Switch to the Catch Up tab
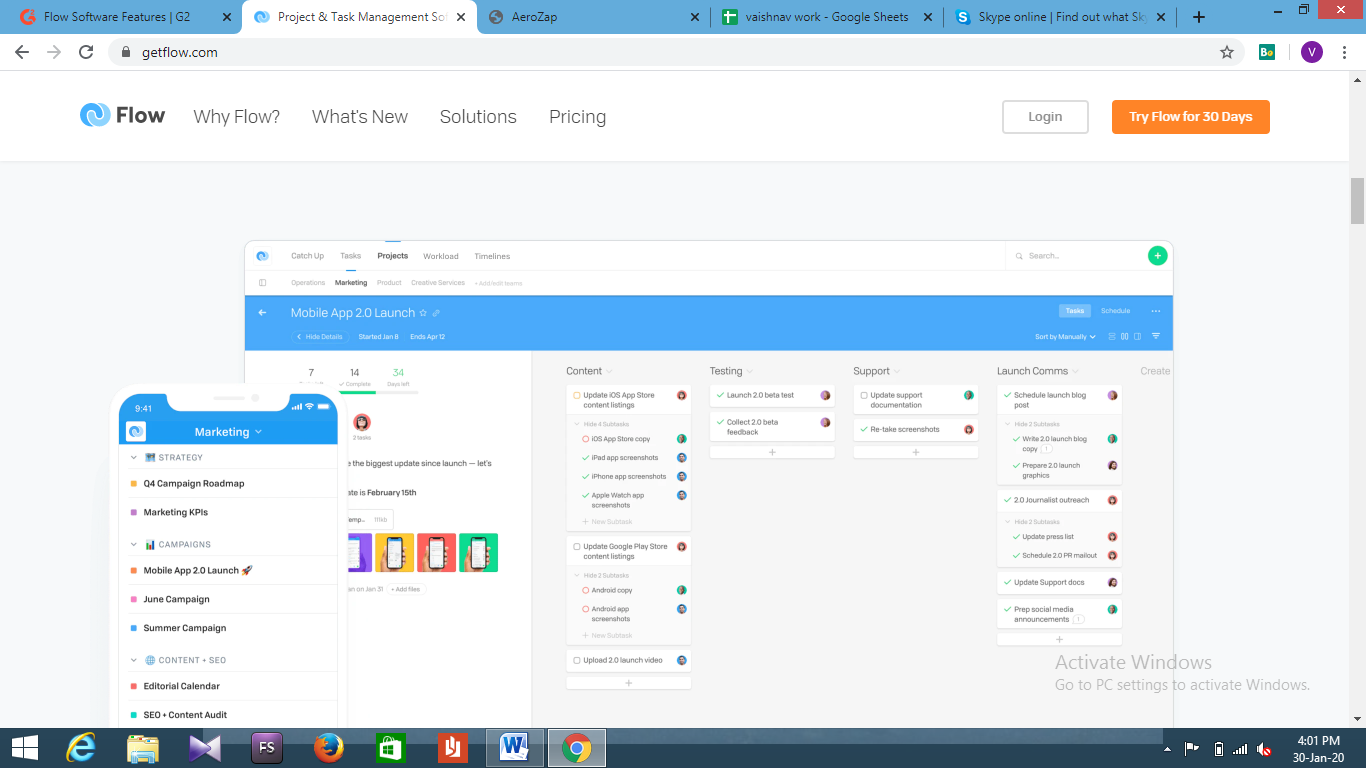Screen dimensions: 1366x768 [x=307, y=256]
